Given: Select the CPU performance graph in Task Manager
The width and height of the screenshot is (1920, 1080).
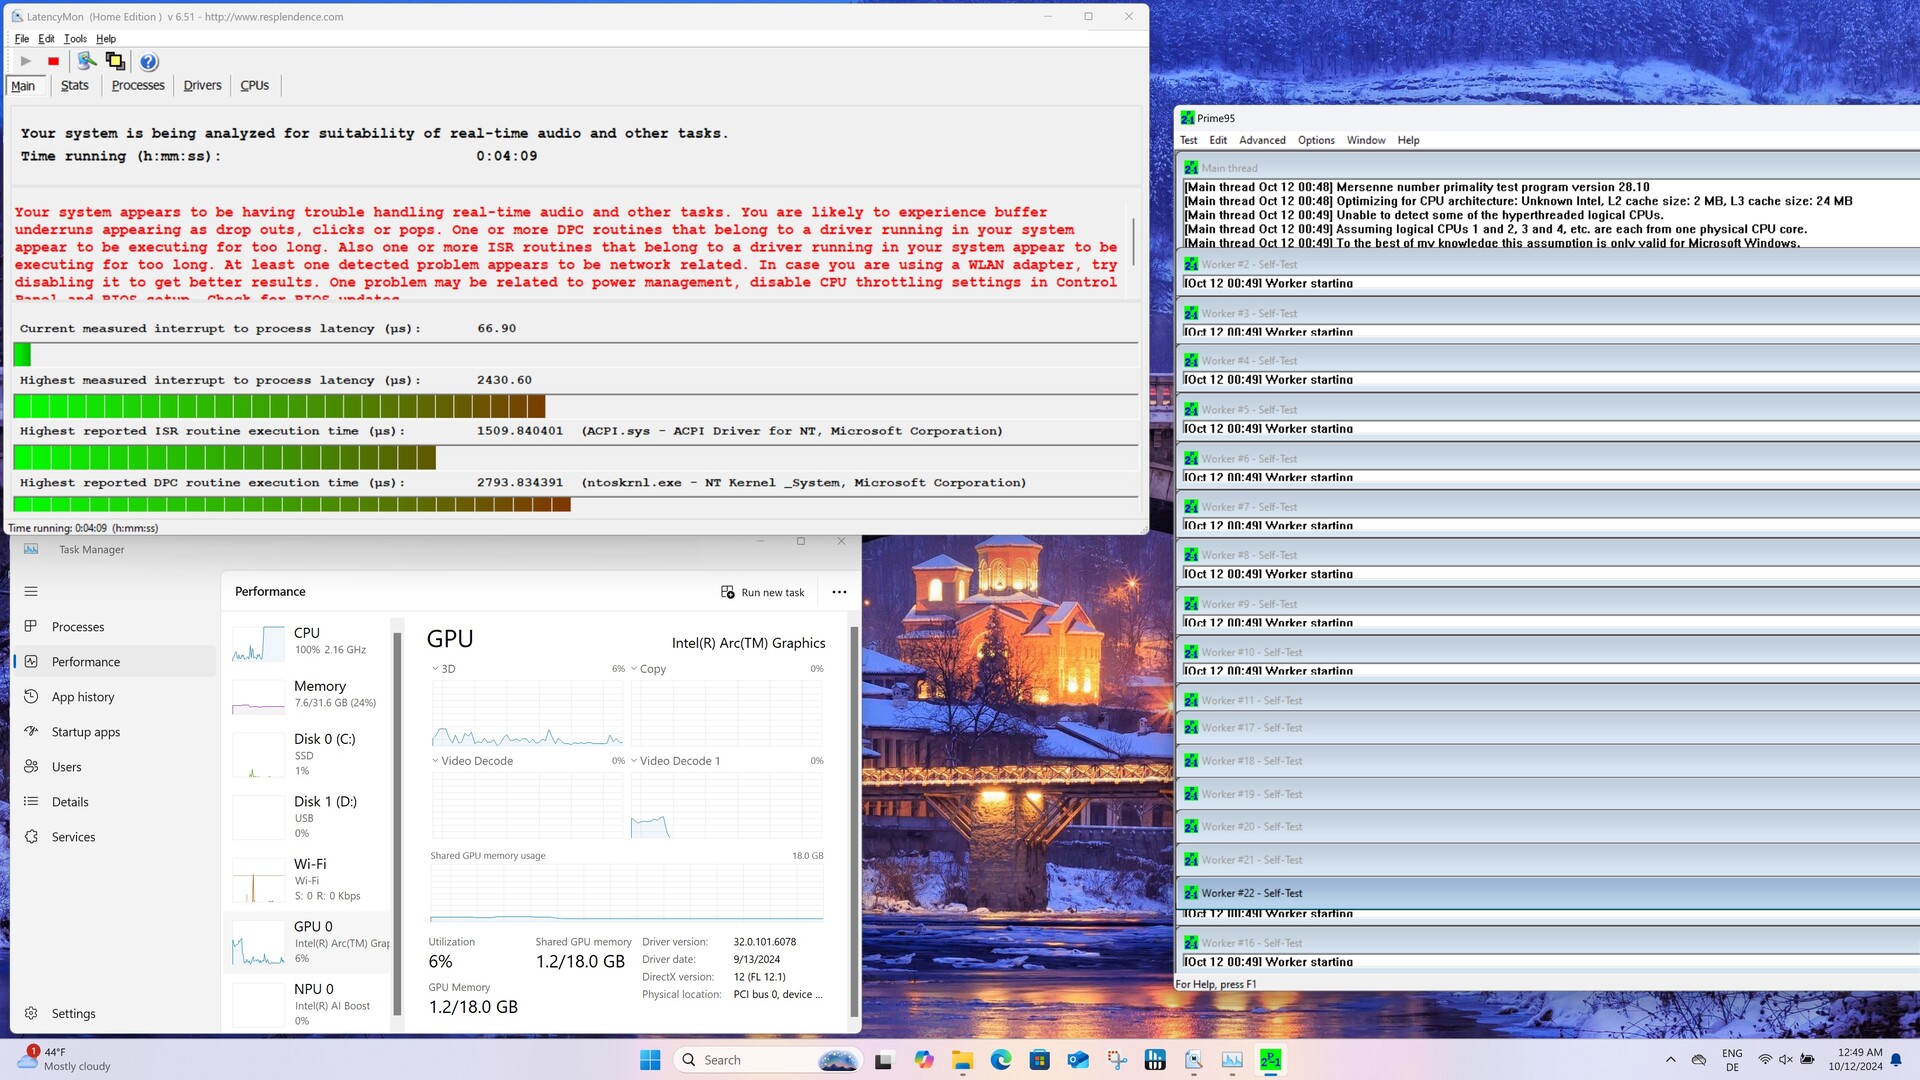Looking at the screenshot, I should 309,642.
